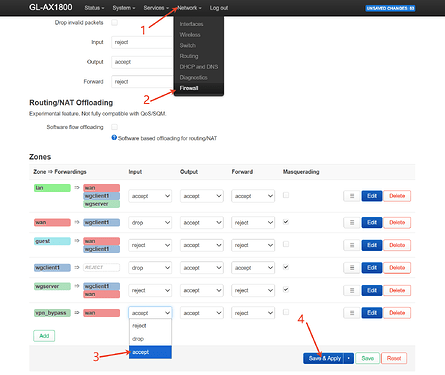Select drop in the open Input dropdown list
The height and width of the screenshot is (375, 445).
[150, 339]
